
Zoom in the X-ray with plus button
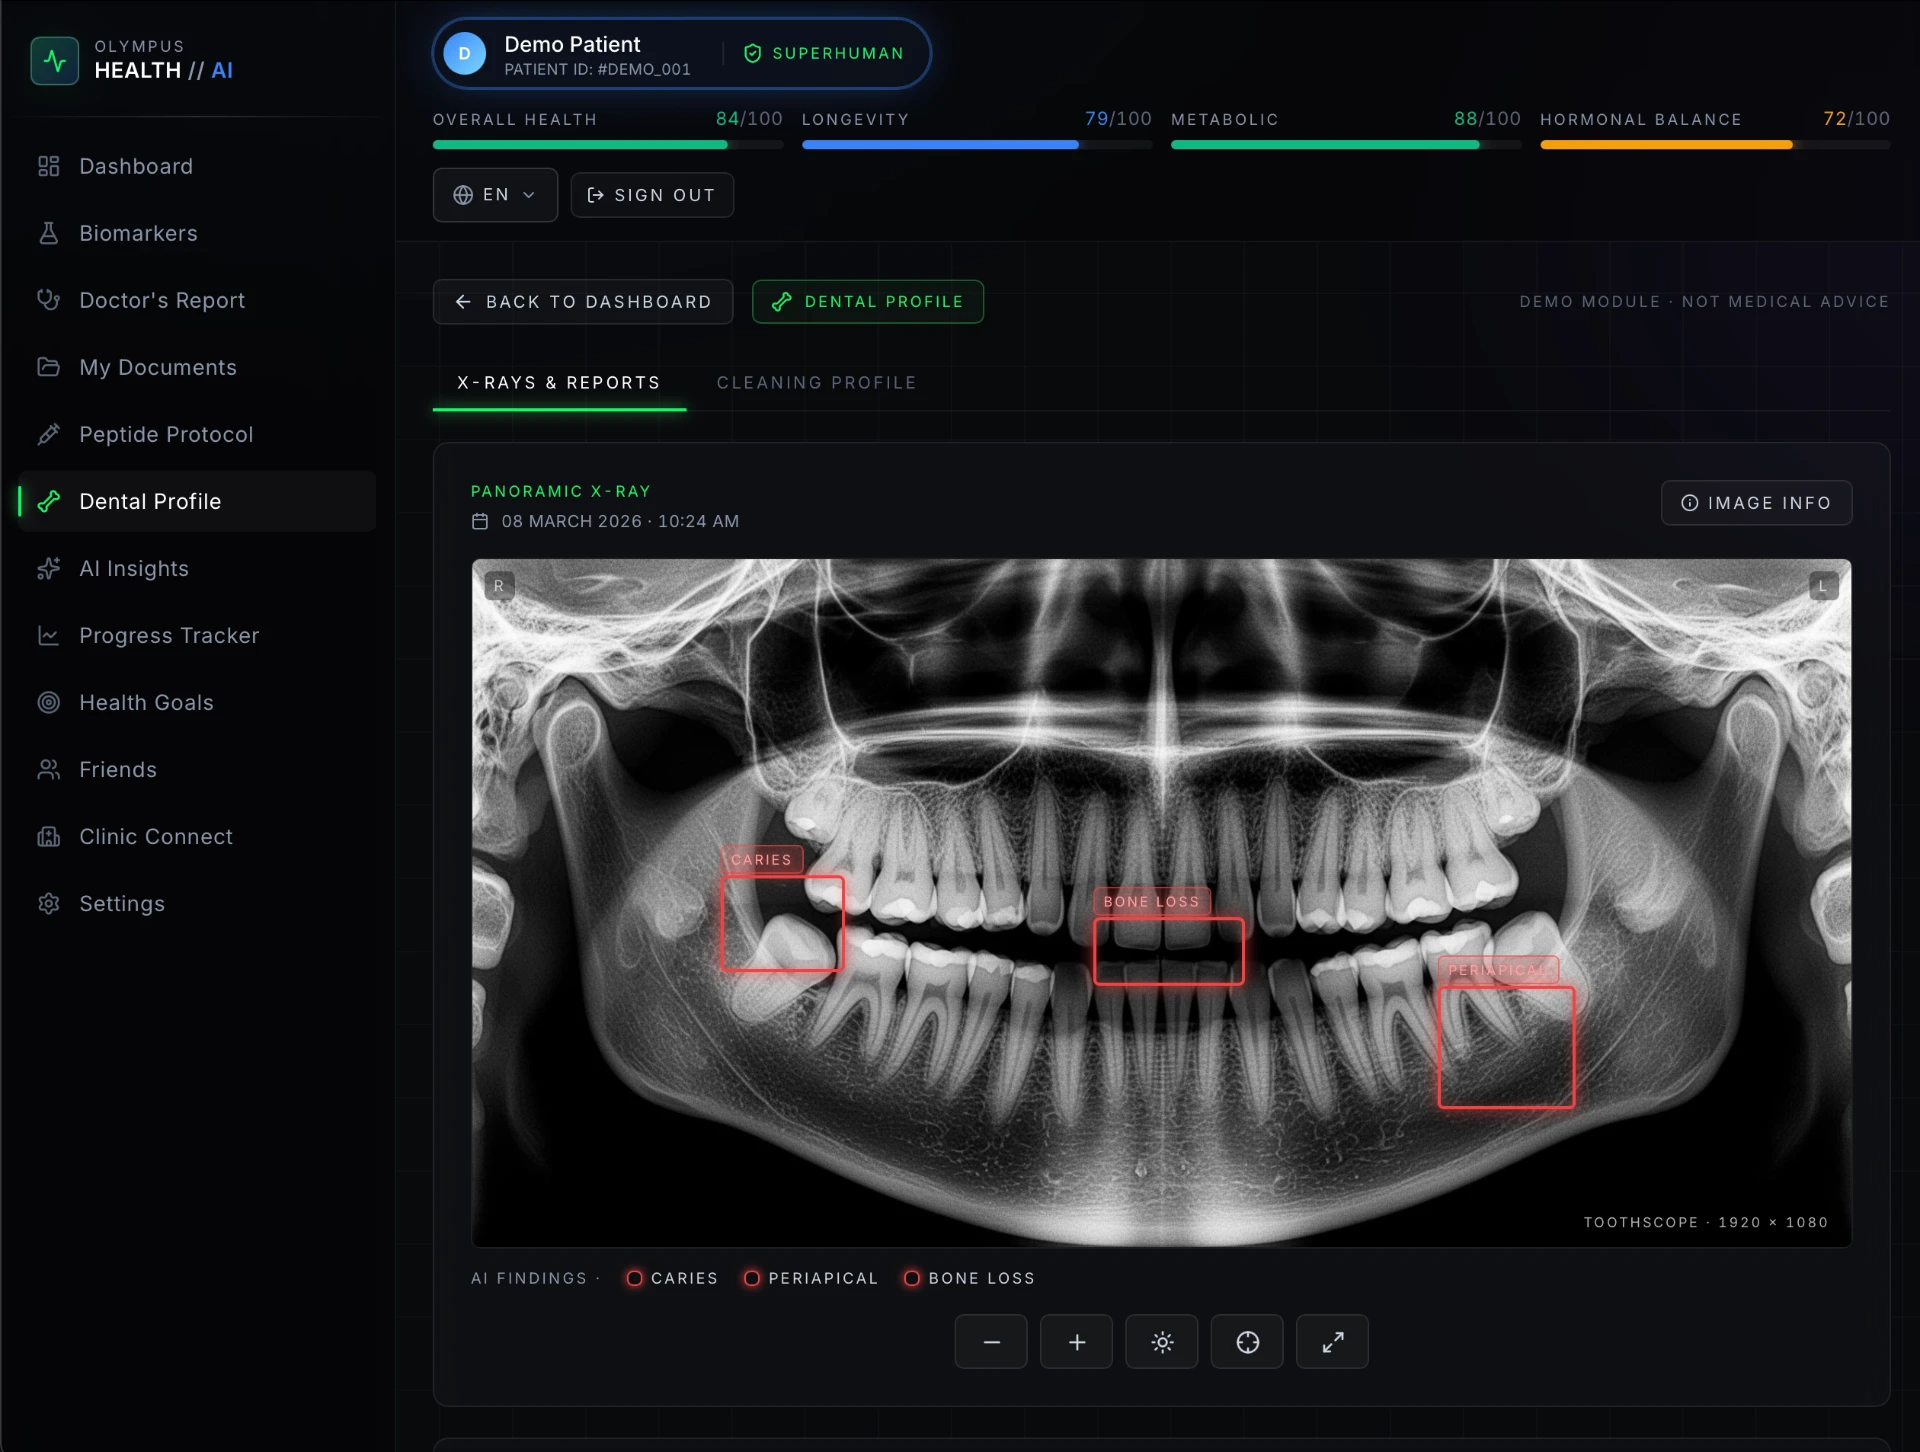click(x=1076, y=1342)
